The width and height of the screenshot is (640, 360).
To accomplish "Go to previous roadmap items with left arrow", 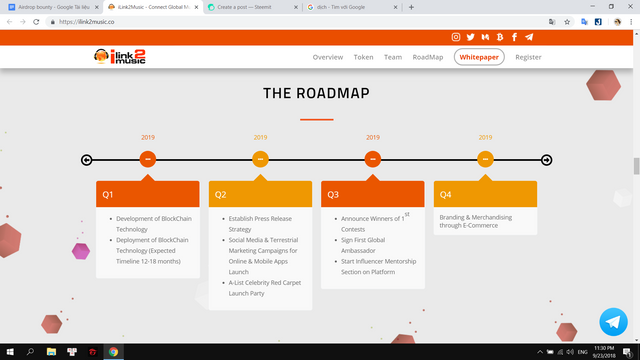I will [86, 160].
